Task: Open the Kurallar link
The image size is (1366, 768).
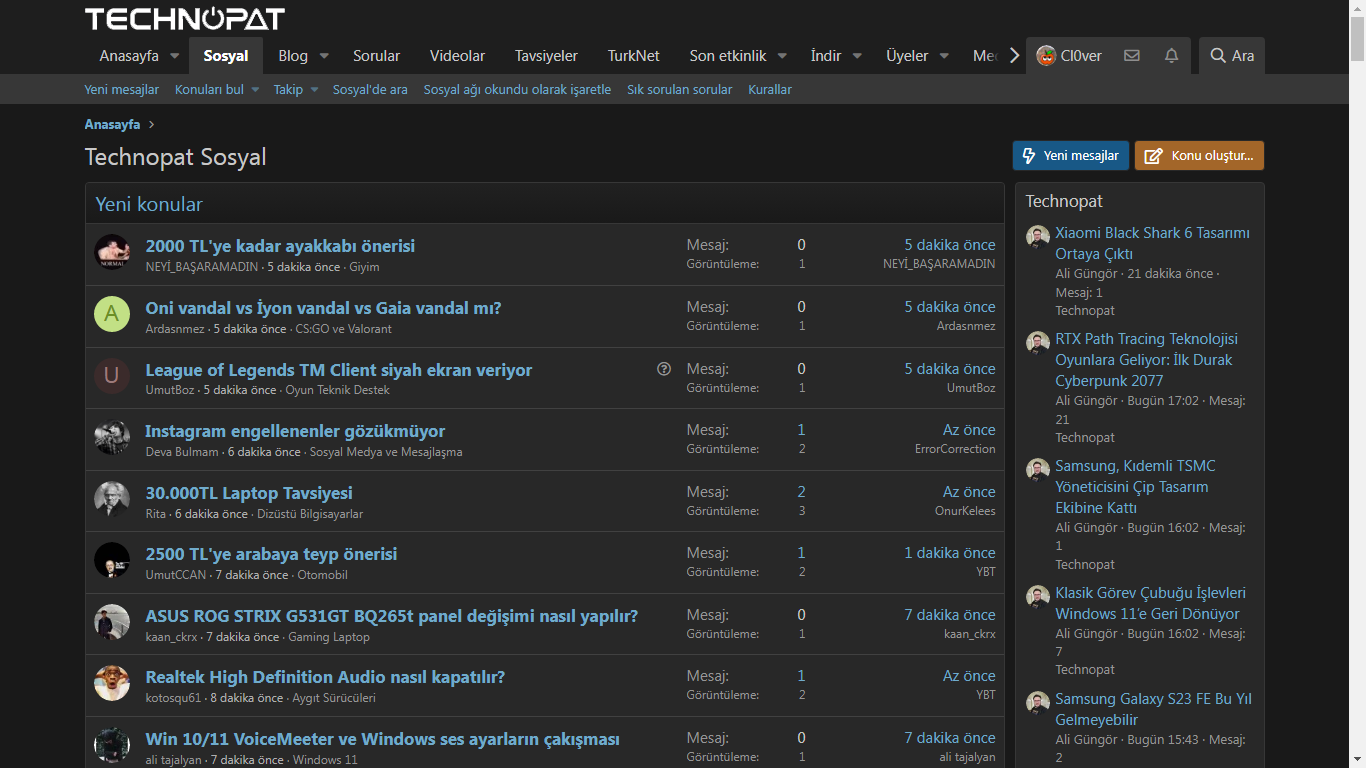Action: (x=770, y=89)
